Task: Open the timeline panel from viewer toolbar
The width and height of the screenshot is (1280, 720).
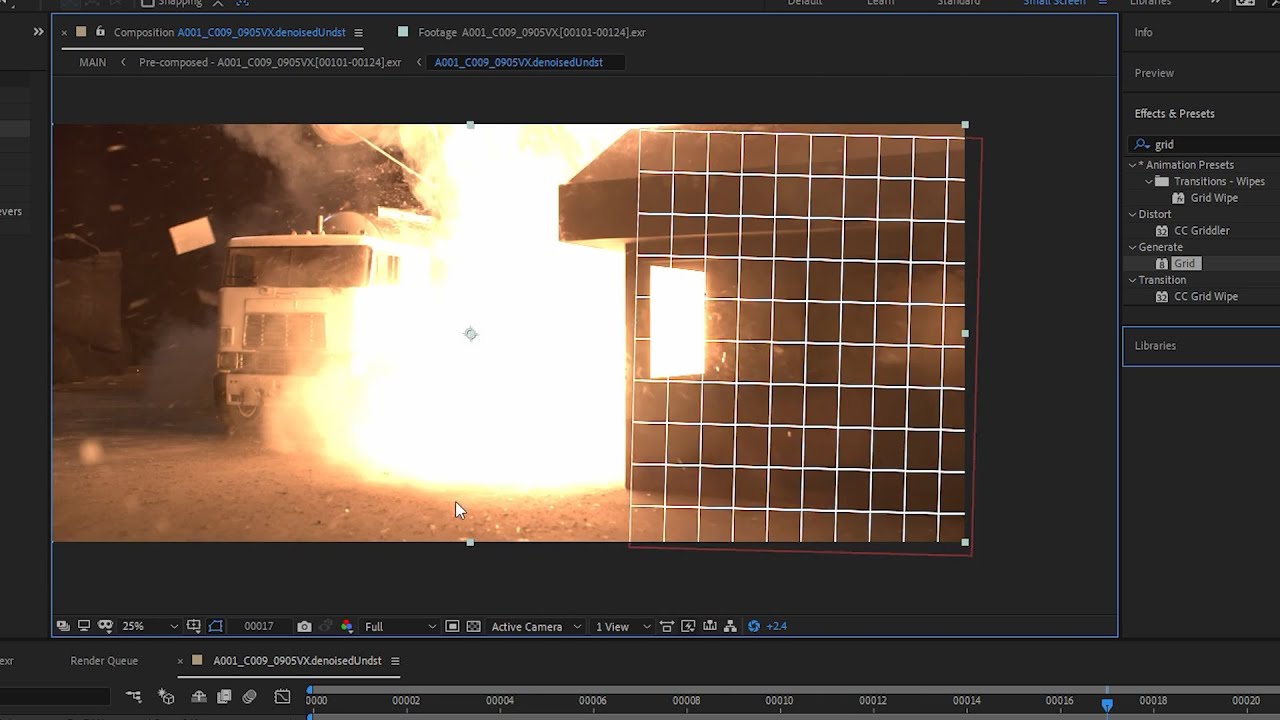Action: click(710, 626)
